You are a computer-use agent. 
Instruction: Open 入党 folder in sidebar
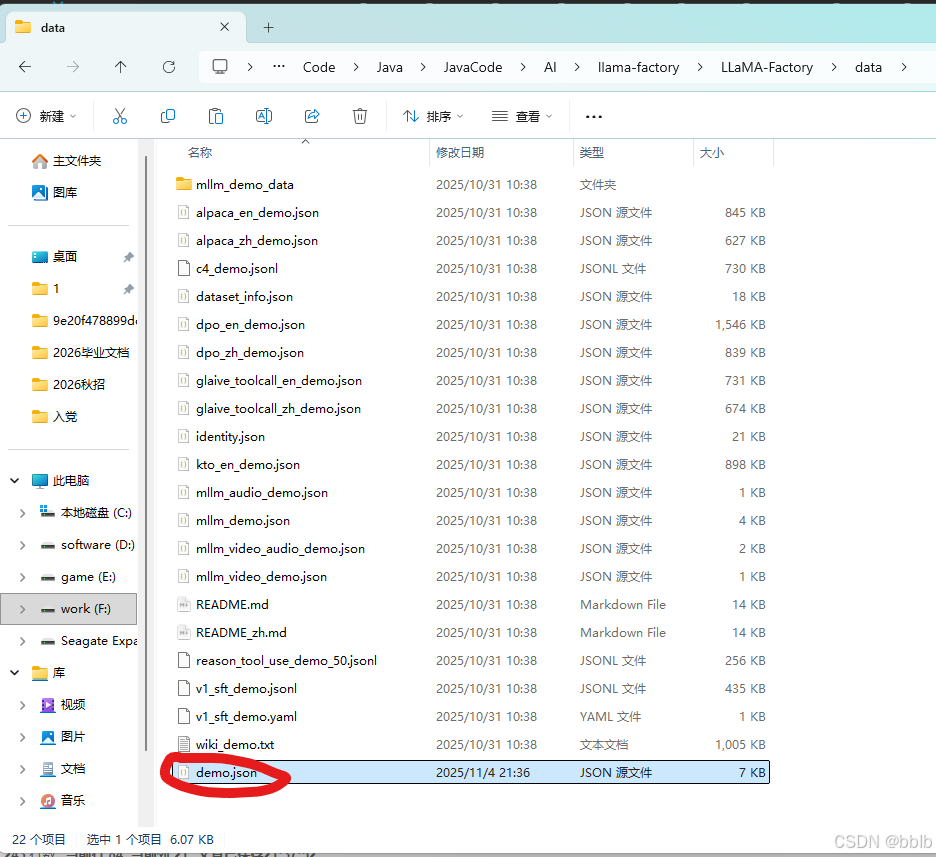[54, 417]
